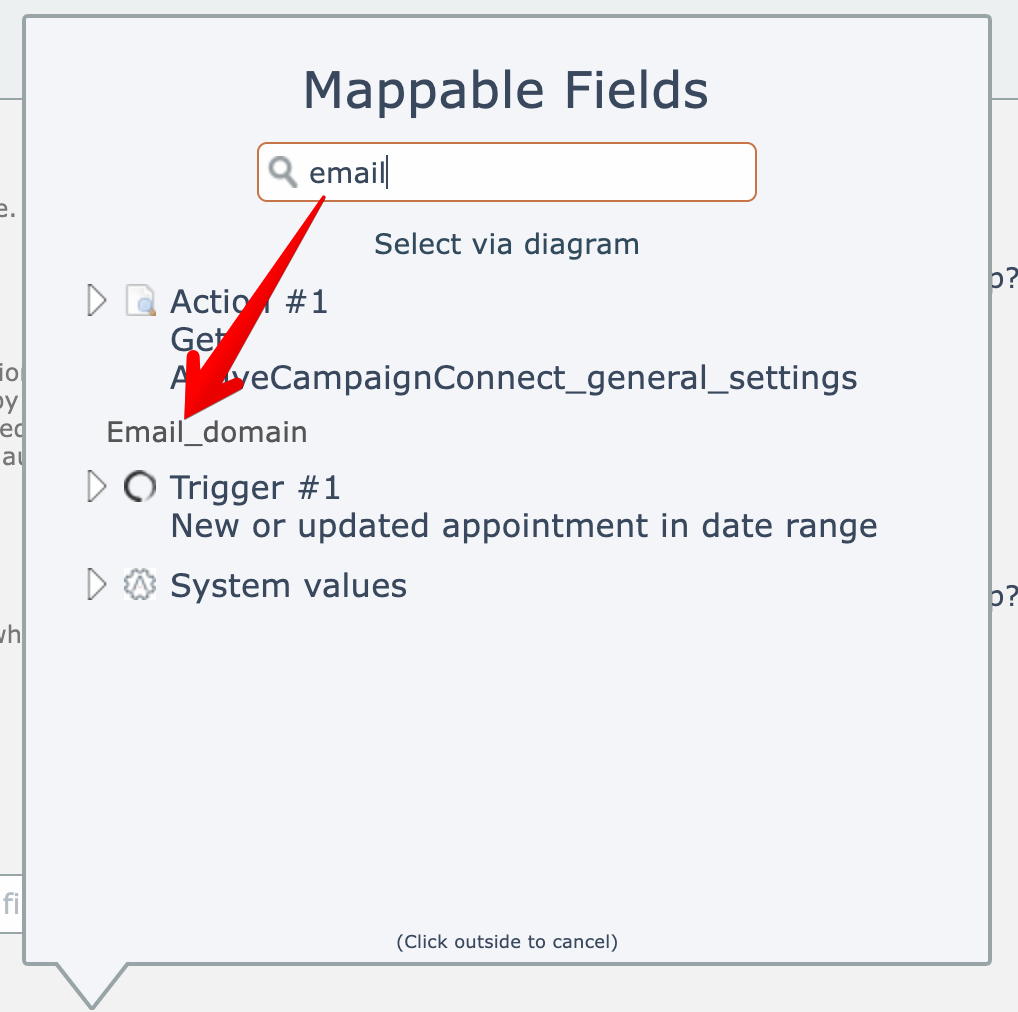Click the Trigger #1 circle icon

point(140,487)
